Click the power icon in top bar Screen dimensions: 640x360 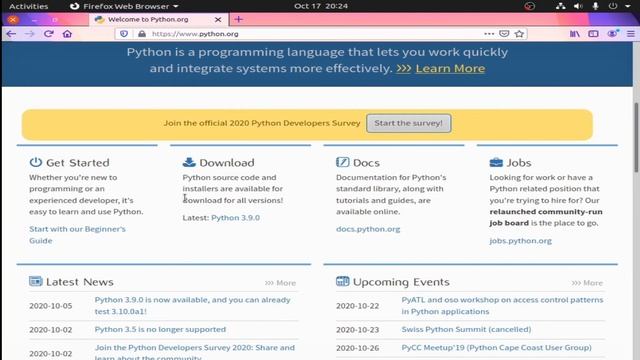pyautogui.click(x=613, y=6)
